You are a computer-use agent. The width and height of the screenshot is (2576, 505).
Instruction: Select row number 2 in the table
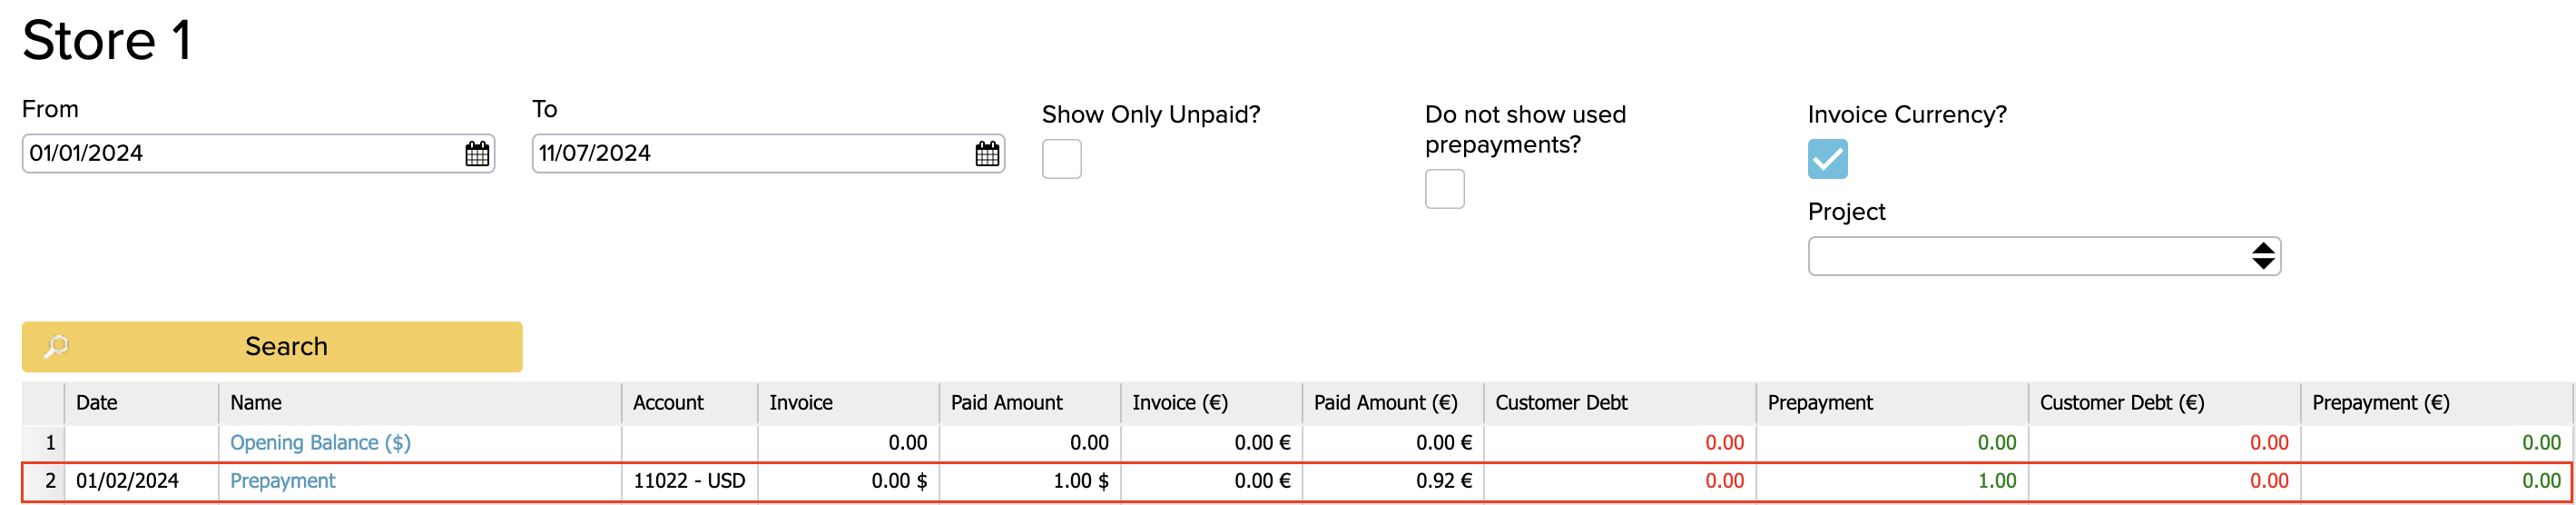tap(50, 481)
